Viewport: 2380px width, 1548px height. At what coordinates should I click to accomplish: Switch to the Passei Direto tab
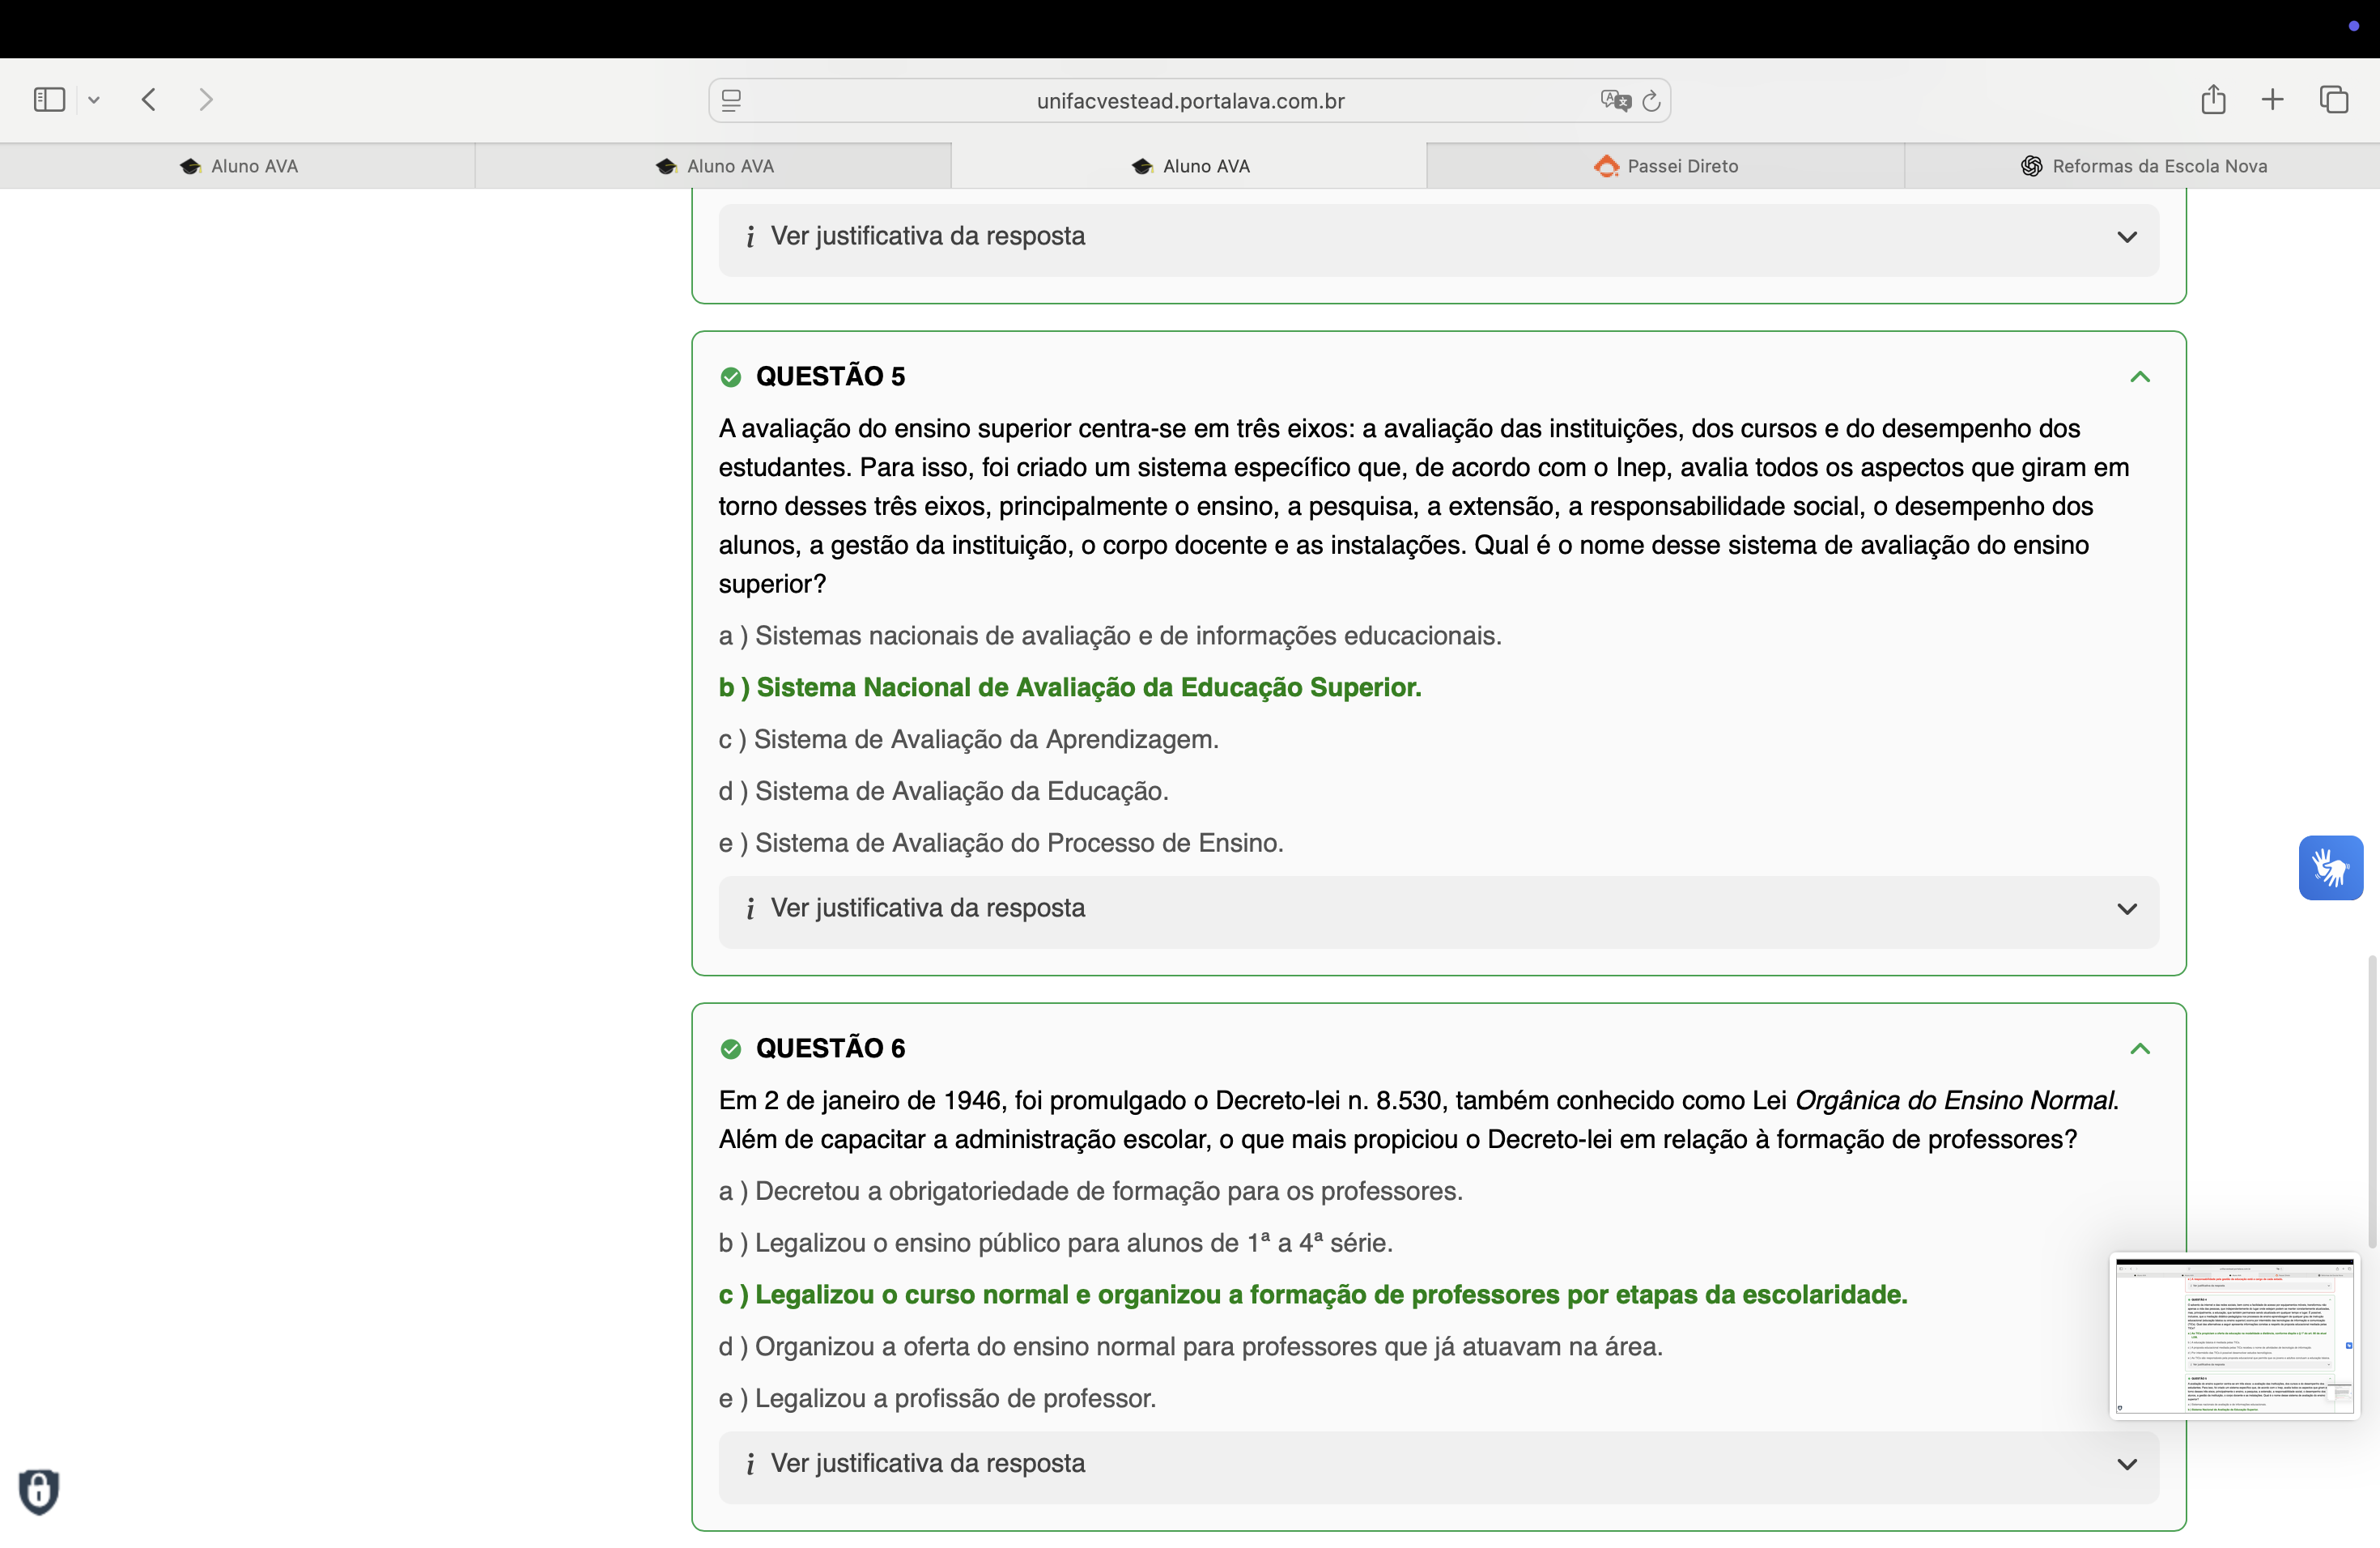pyautogui.click(x=1665, y=166)
